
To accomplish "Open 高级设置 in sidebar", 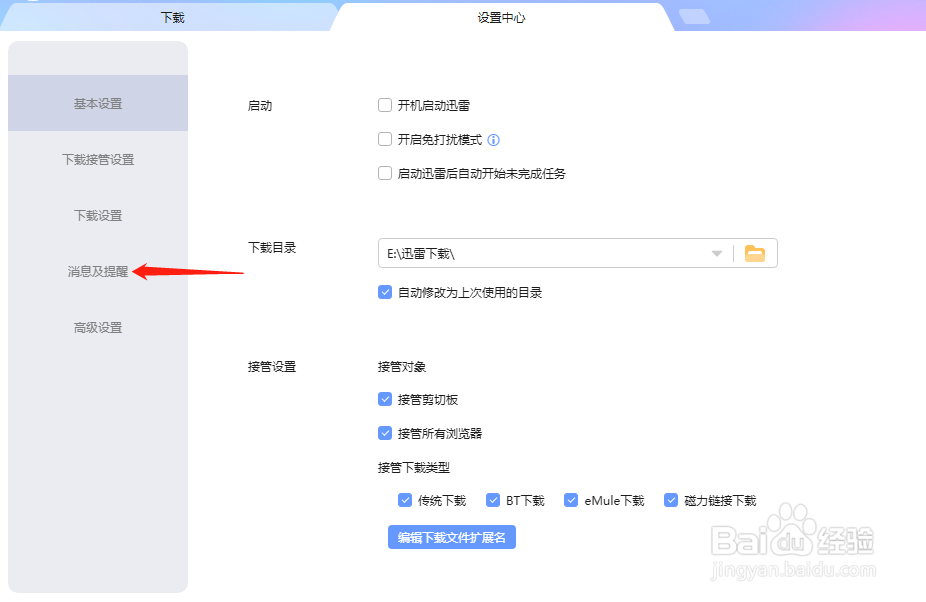I will click(98, 327).
